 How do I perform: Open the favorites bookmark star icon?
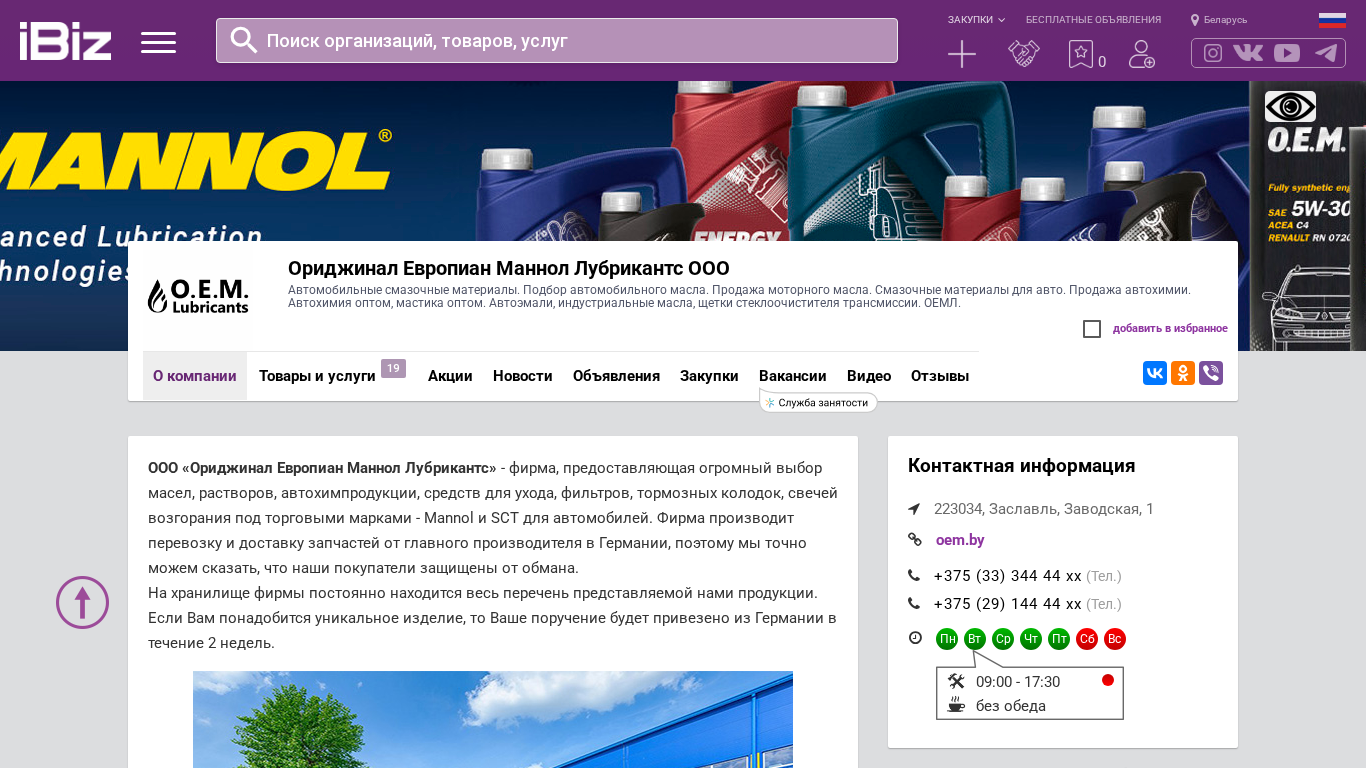tap(1080, 54)
